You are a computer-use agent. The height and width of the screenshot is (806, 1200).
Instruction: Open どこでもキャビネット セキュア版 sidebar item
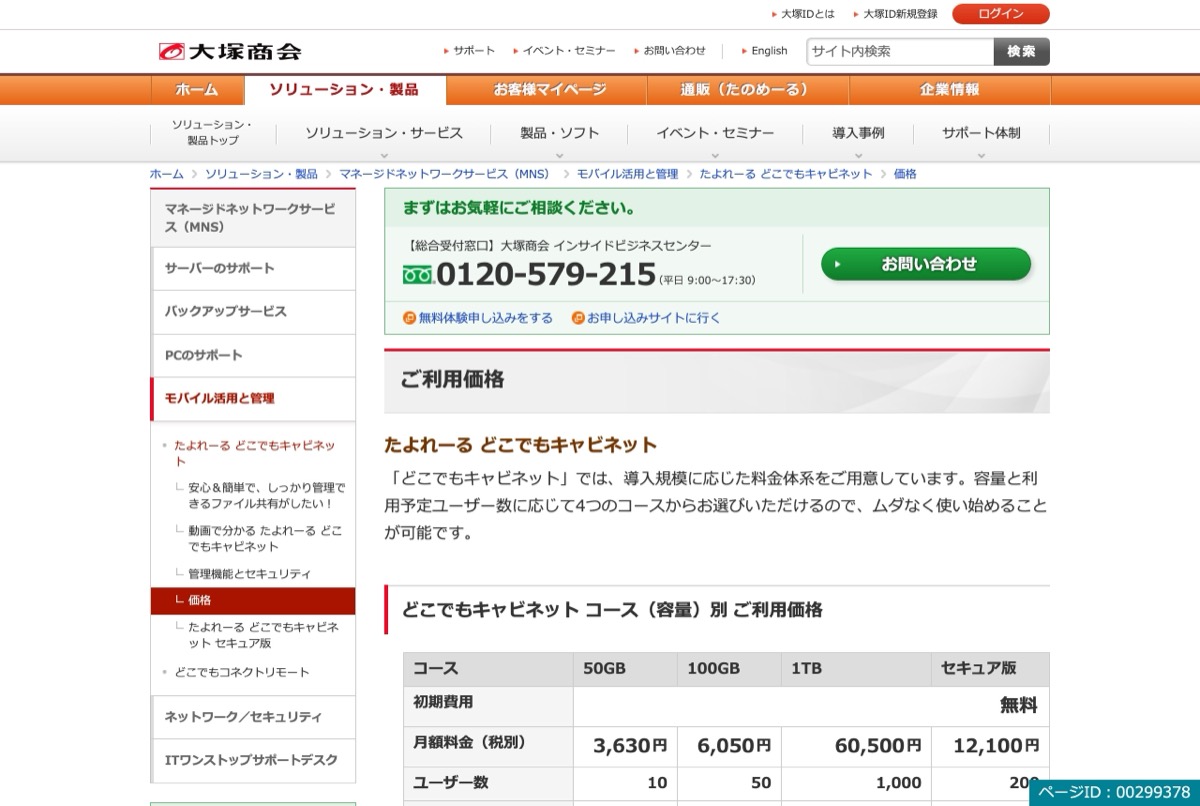[x=264, y=635]
